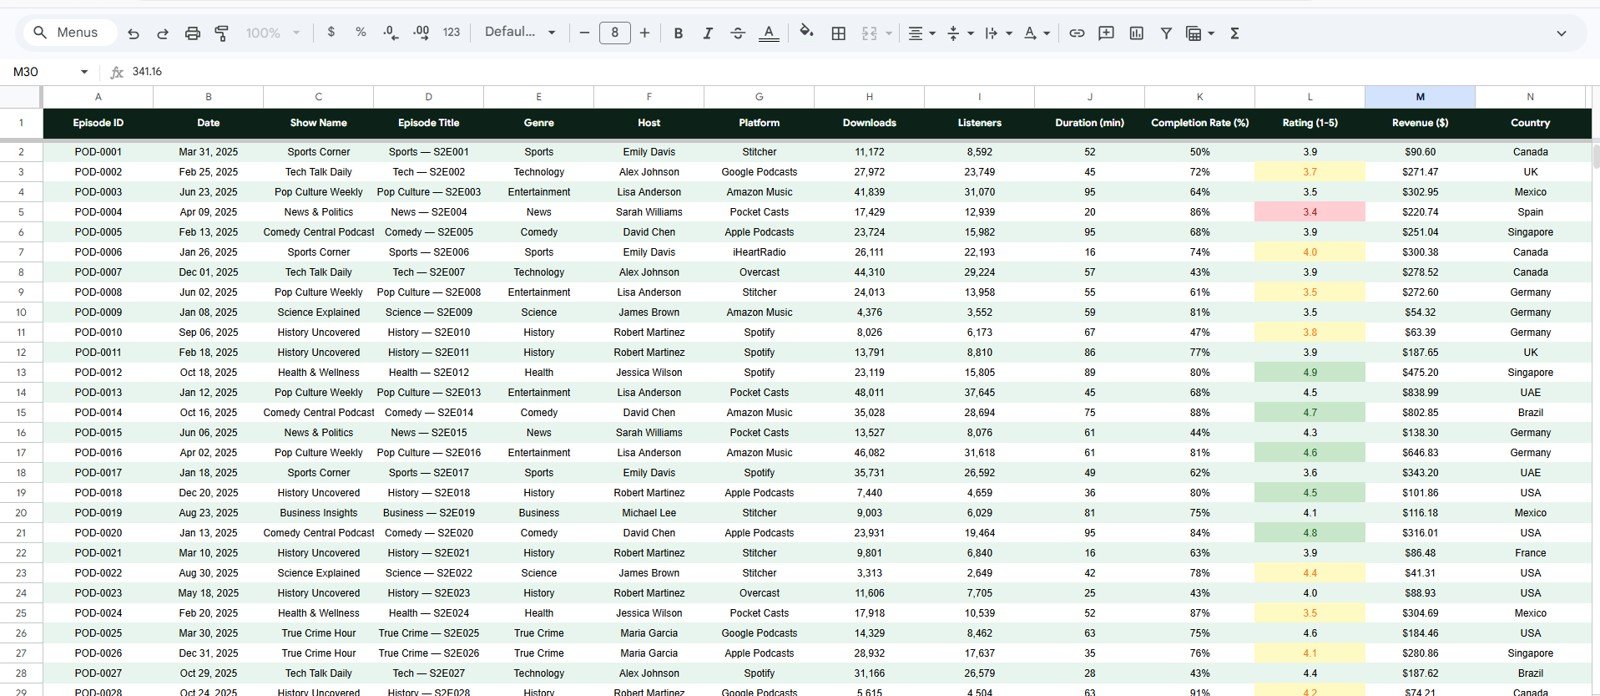Select host cell Michael Lee
Screen dimensions: 1600x696
pos(649,513)
